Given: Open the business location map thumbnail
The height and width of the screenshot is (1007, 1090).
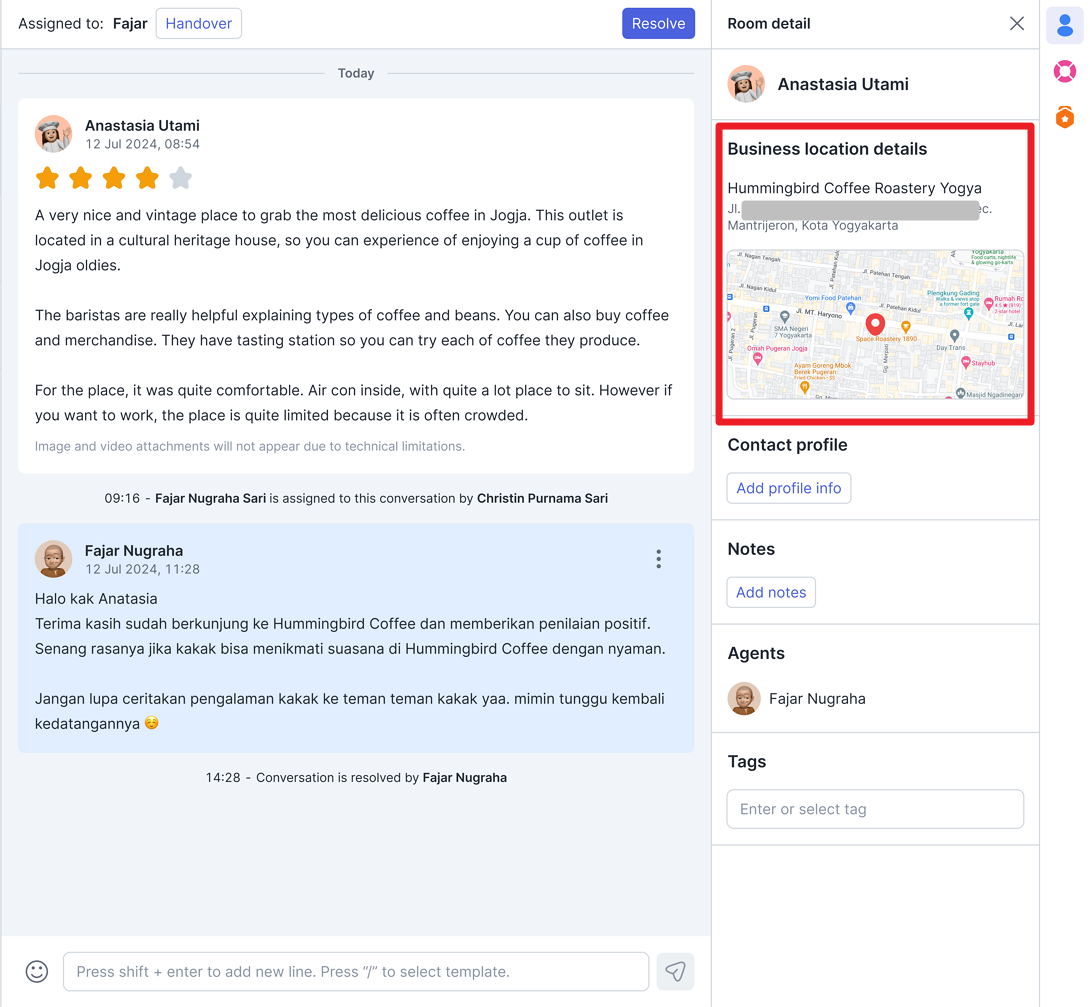Looking at the screenshot, I should (875, 324).
